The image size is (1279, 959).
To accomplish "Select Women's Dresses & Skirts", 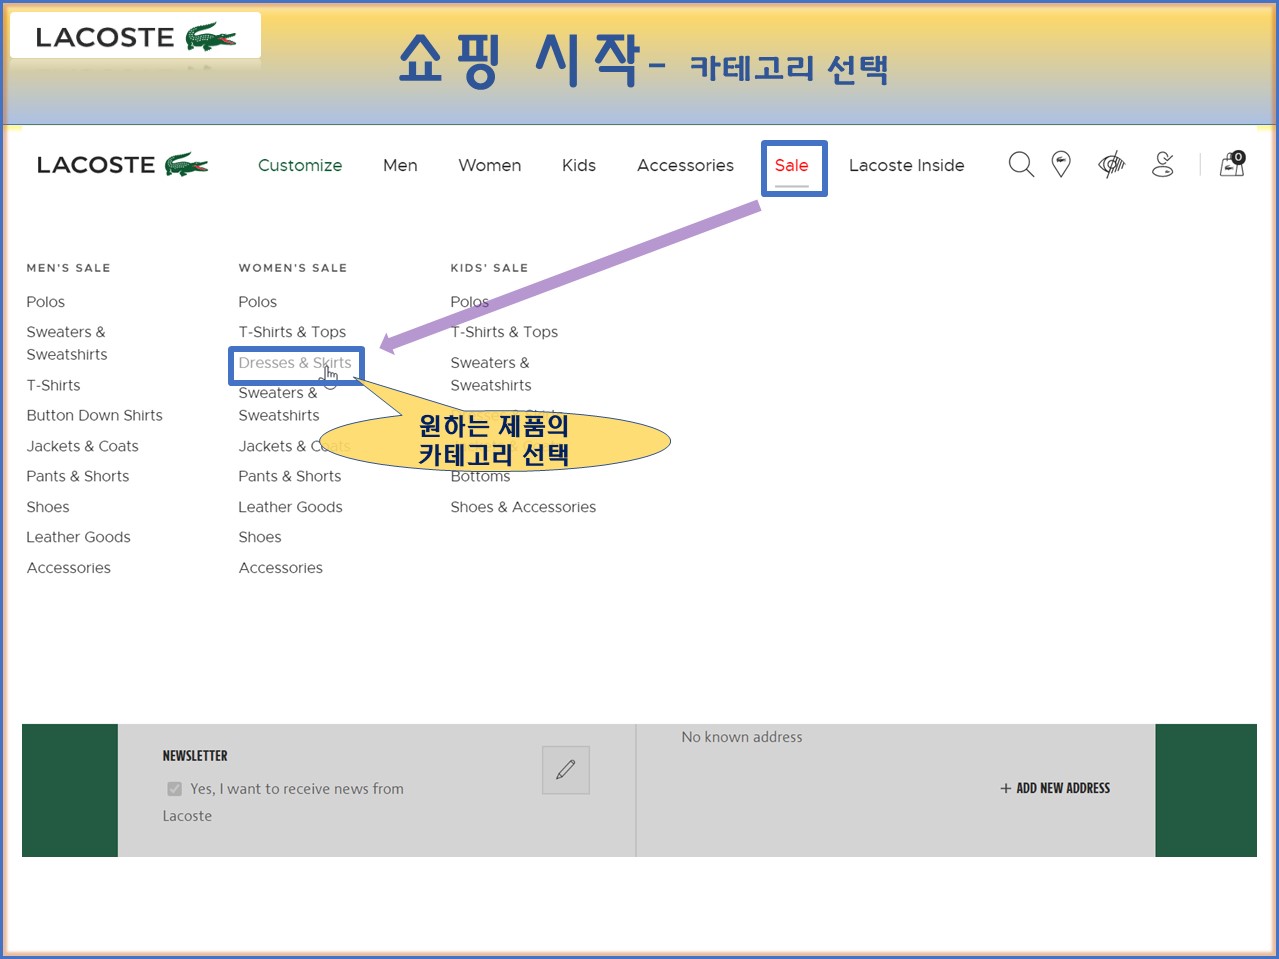I will 295,363.
